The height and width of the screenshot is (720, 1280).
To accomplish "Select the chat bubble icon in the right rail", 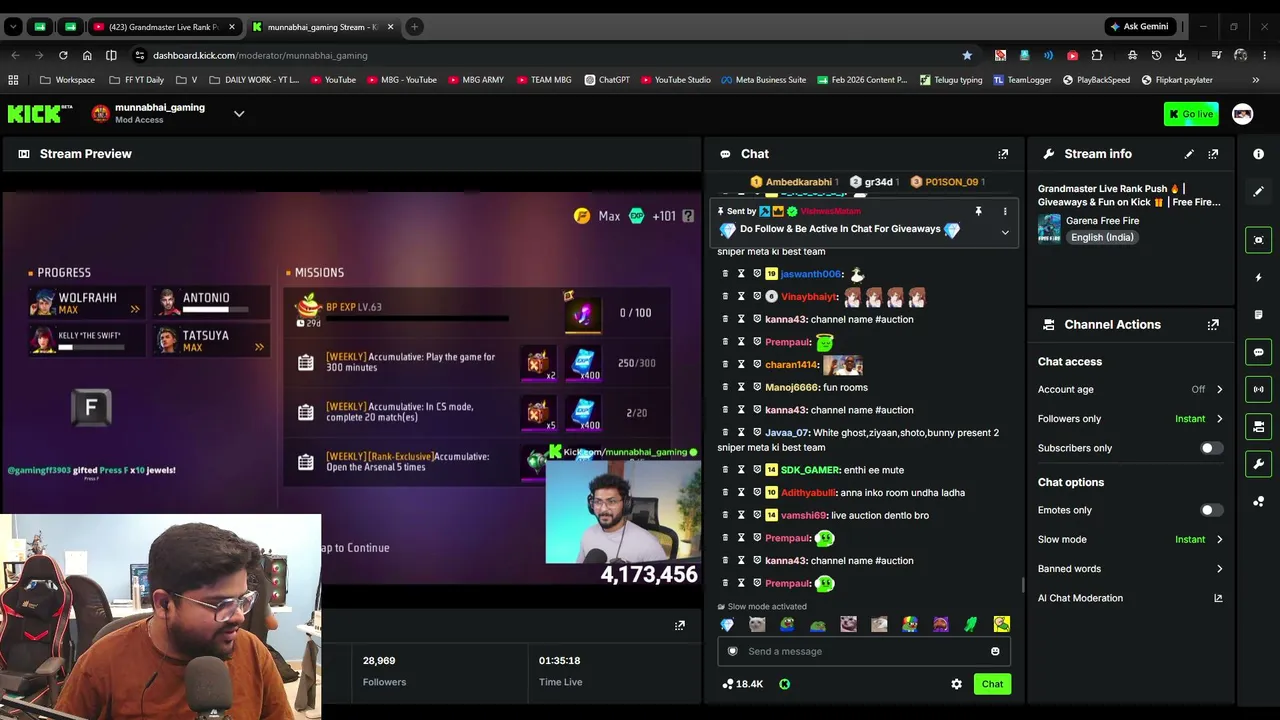I will click(1258, 352).
